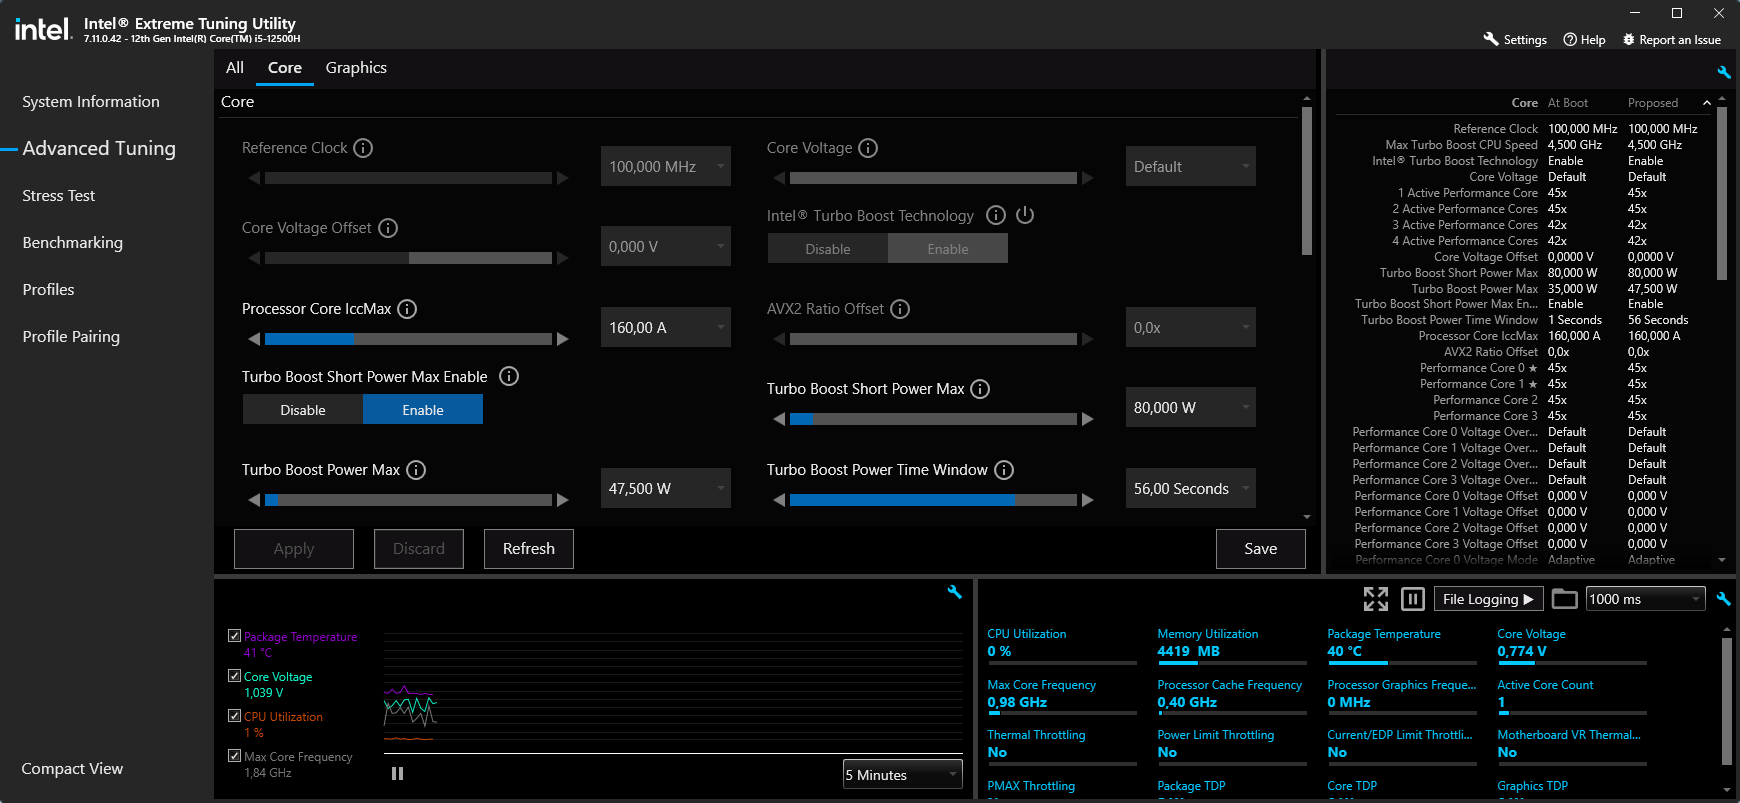Screen dimensions: 1740x803
Task: Enable Turbo Boost Short Power Max
Action: click(x=423, y=409)
